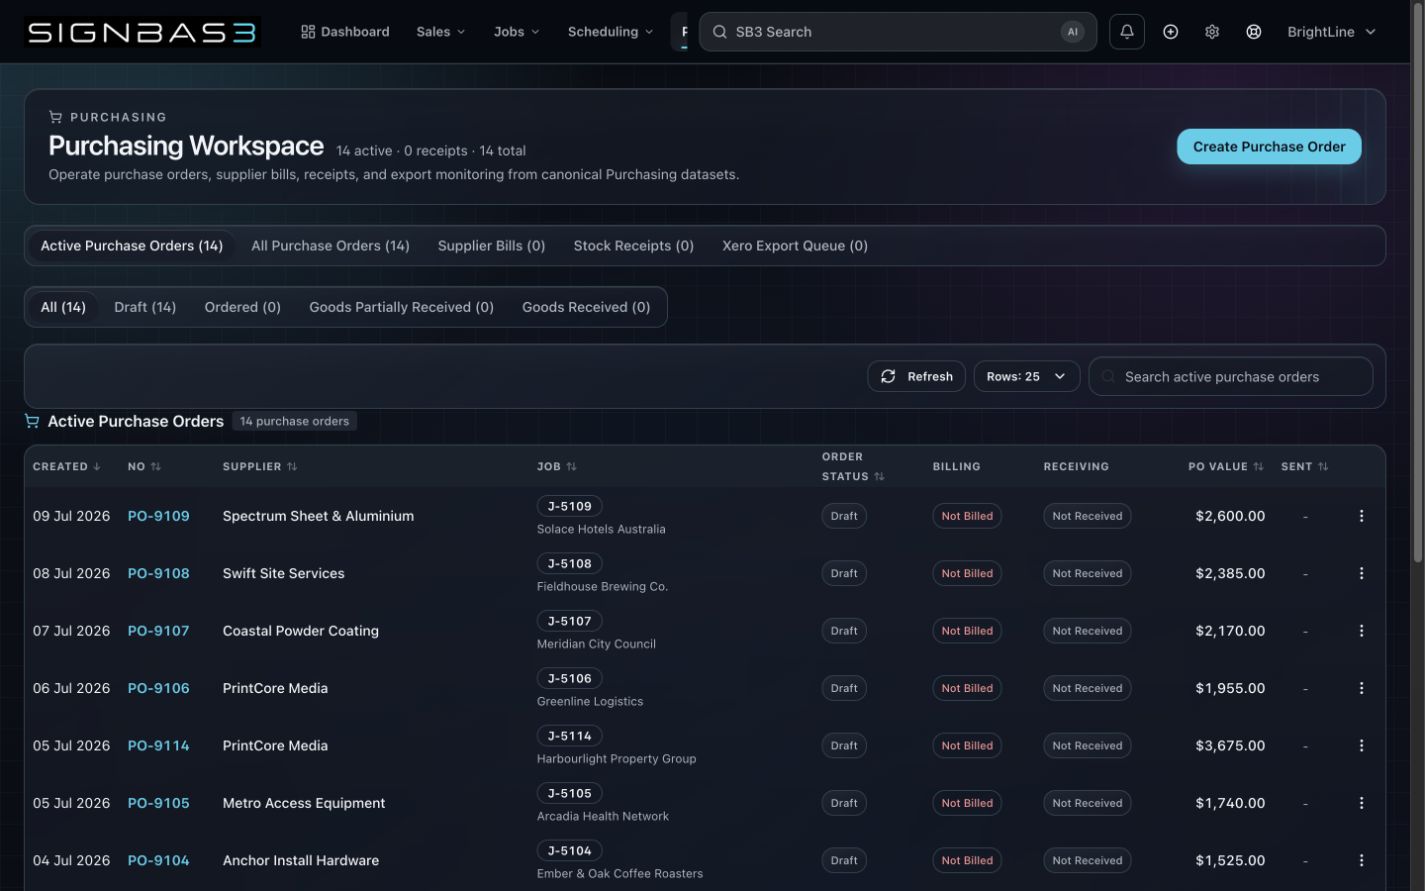Focus the Search active purchase orders field
Screen dimensions: 1425x891
[x=1230, y=377]
